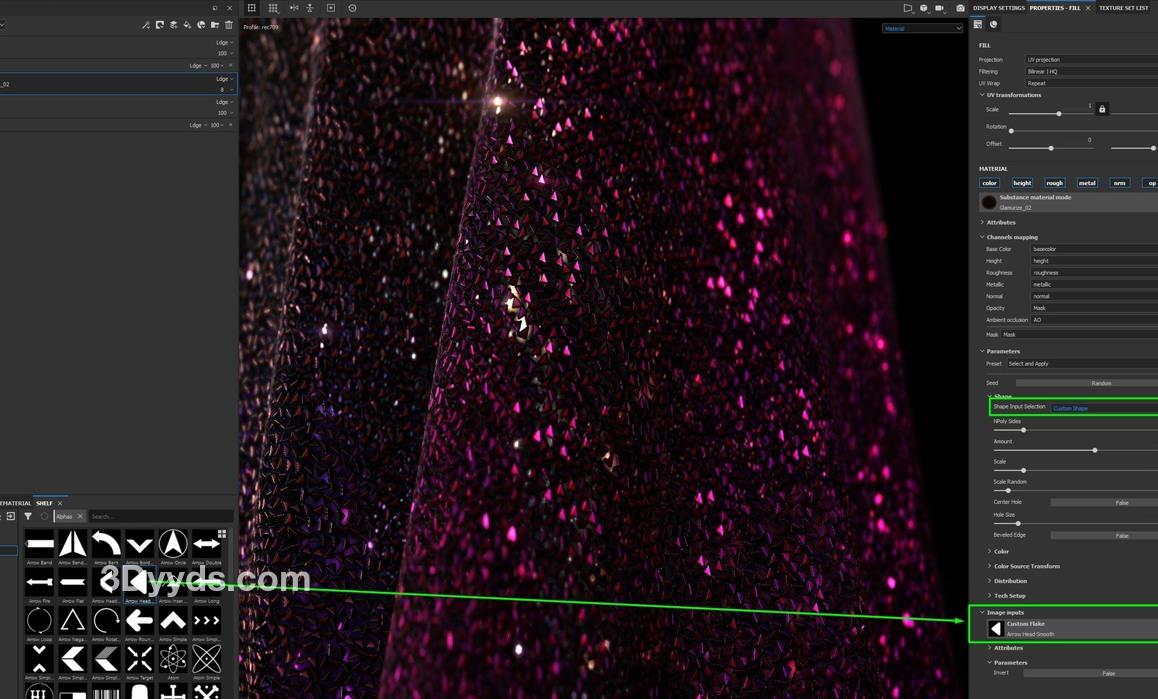1158x699 pixels.
Task: Click the paint bucket add fill layer icon
Action: click(x=187, y=25)
